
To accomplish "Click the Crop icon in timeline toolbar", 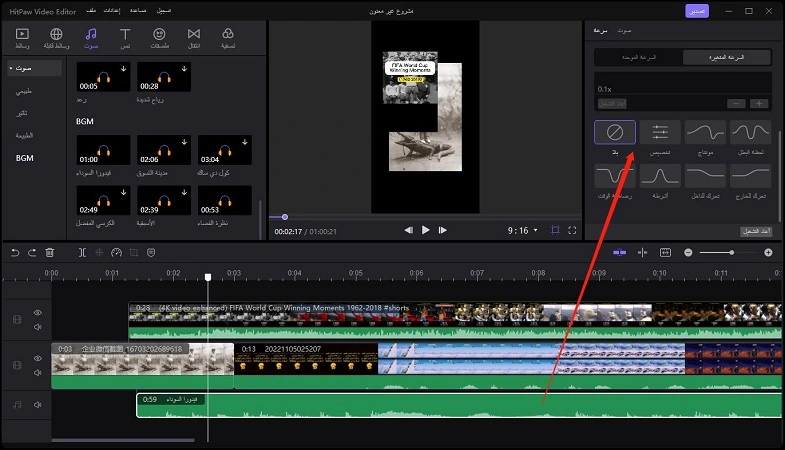I will pyautogui.click(x=134, y=253).
